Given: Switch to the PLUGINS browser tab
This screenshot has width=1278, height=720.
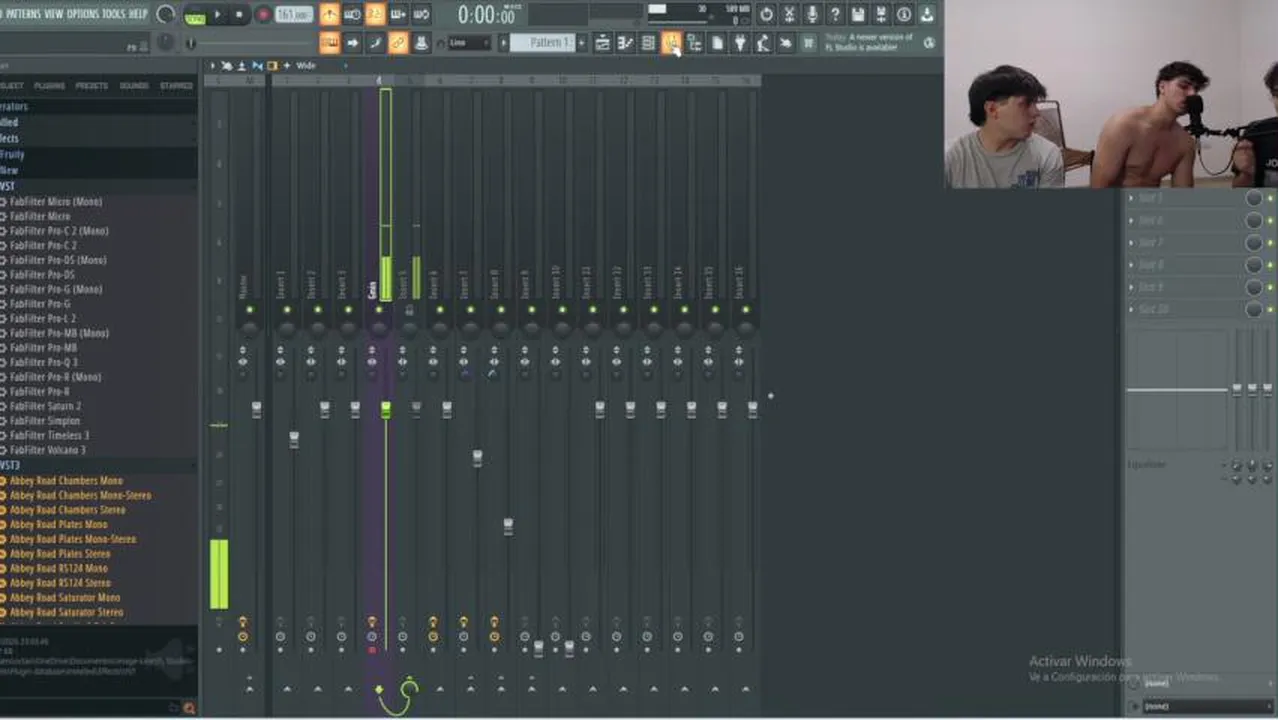Looking at the screenshot, I should point(49,86).
